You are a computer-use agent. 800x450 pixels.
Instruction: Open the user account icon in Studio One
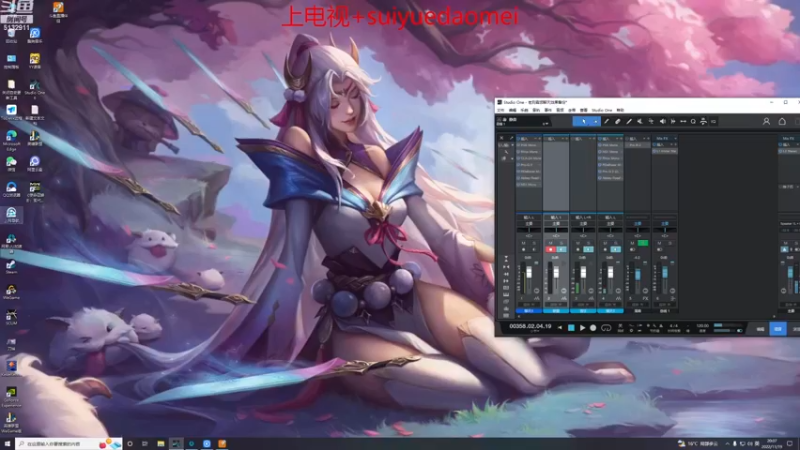pos(766,121)
